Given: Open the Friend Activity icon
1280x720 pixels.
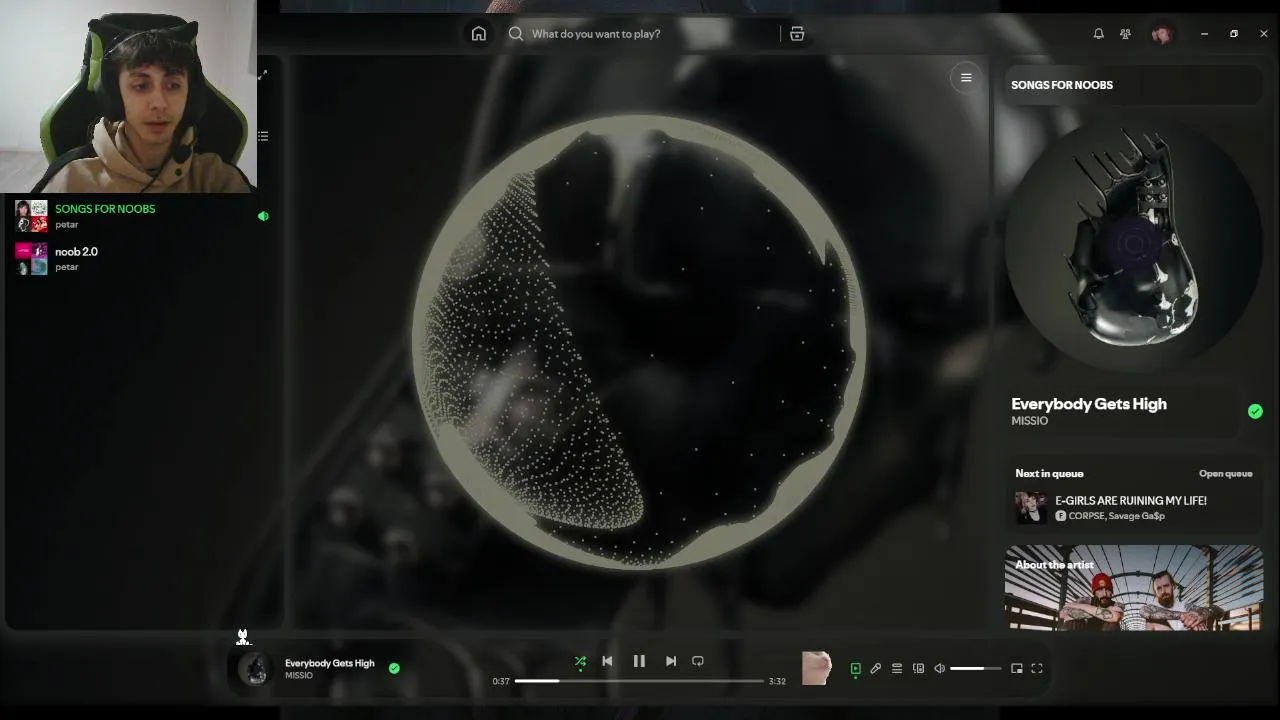Looking at the screenshot, I should point(1125,34).
